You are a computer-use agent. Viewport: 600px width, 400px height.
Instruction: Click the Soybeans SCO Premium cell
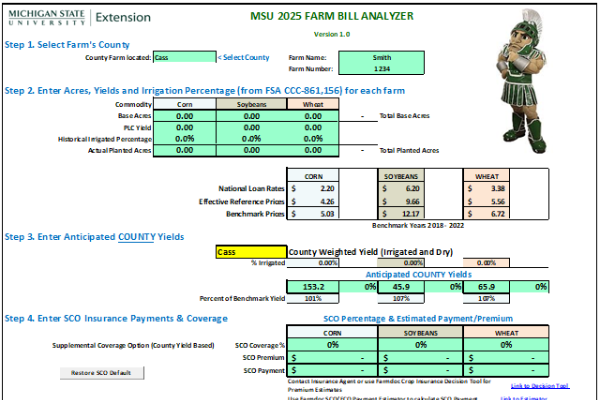(x=421, y=358)
